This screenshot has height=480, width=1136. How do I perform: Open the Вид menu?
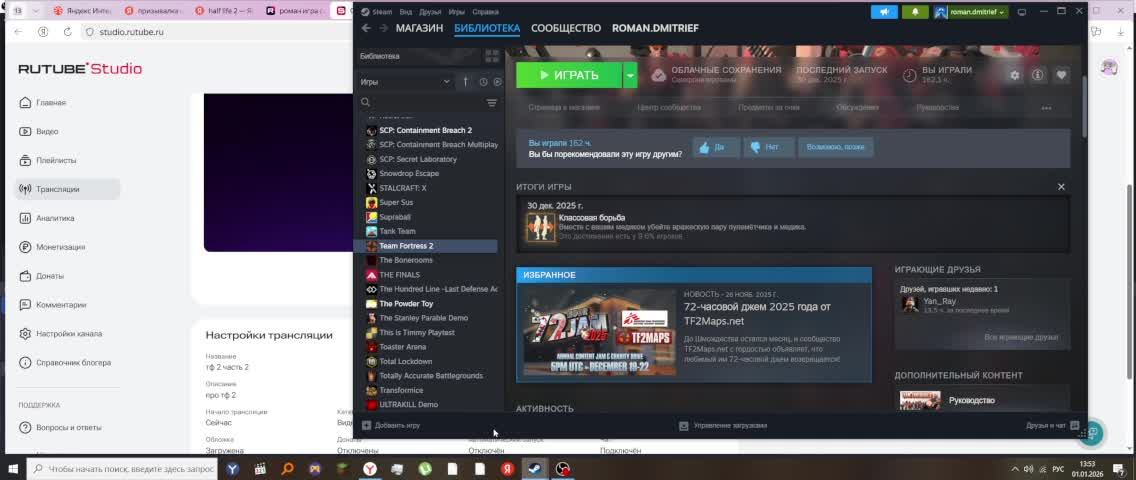pyautogui.click(x=406, y=12)
